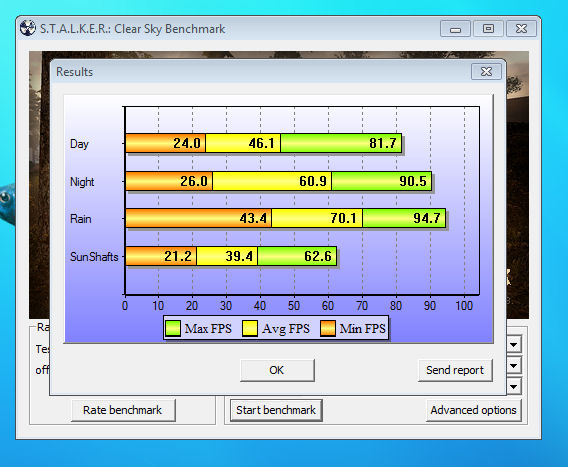The image size is (568, 467).
Task: Minimize the Clear Sky Benchmark window
Action: (x=455, y=29)
